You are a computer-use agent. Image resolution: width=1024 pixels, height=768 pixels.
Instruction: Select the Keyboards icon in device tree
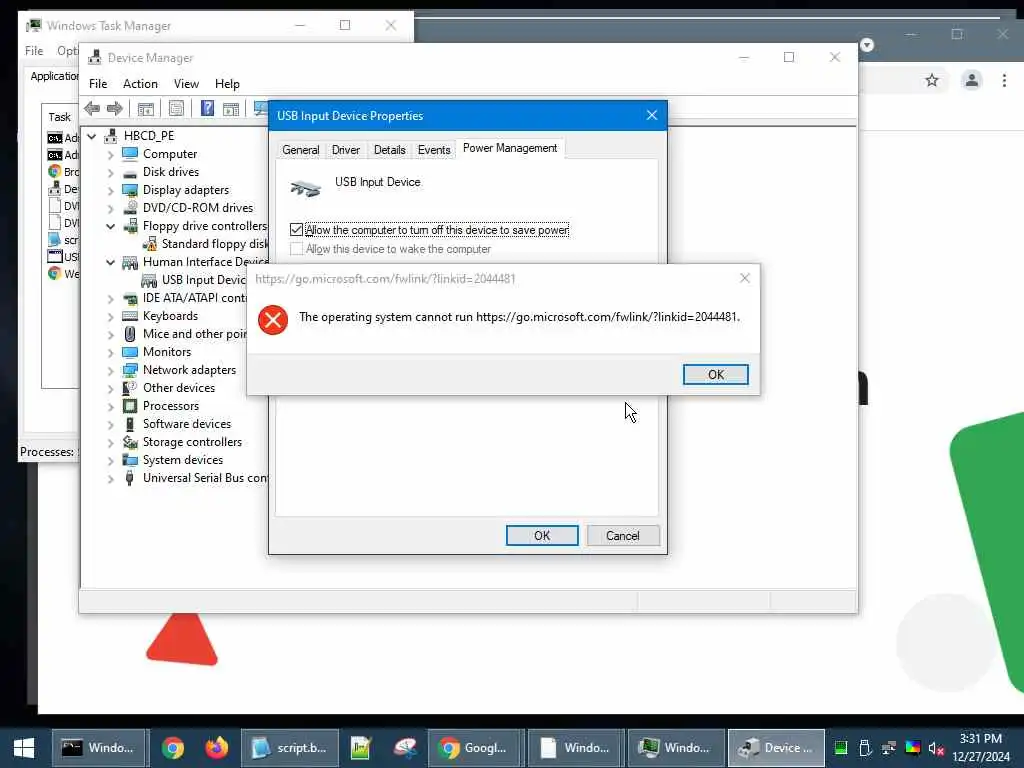[130, 316]
